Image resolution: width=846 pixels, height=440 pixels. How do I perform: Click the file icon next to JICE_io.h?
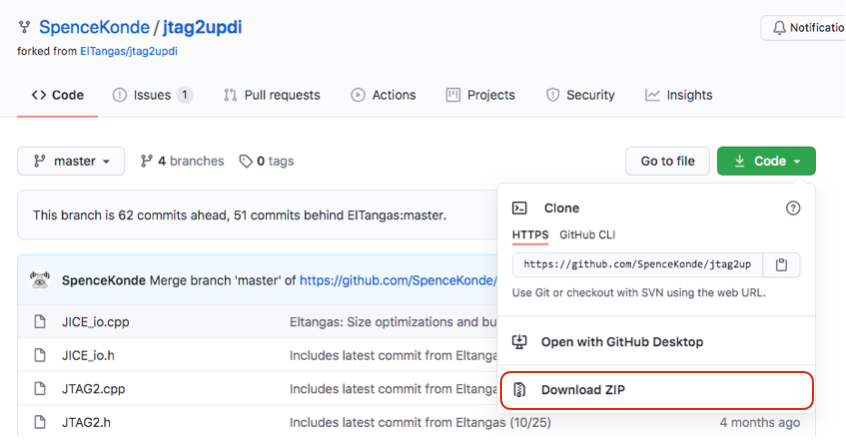coord(40,355)
